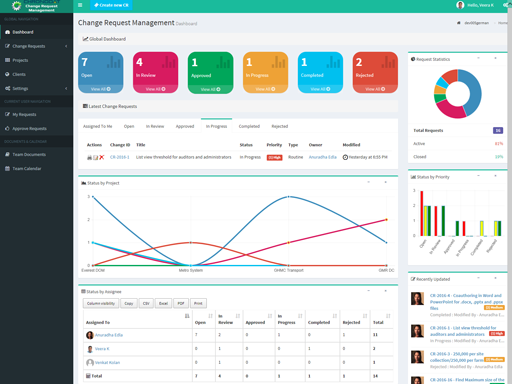Switch to the Open tab
This screenshot has width=512, height=384.
(x=129, y=126)
